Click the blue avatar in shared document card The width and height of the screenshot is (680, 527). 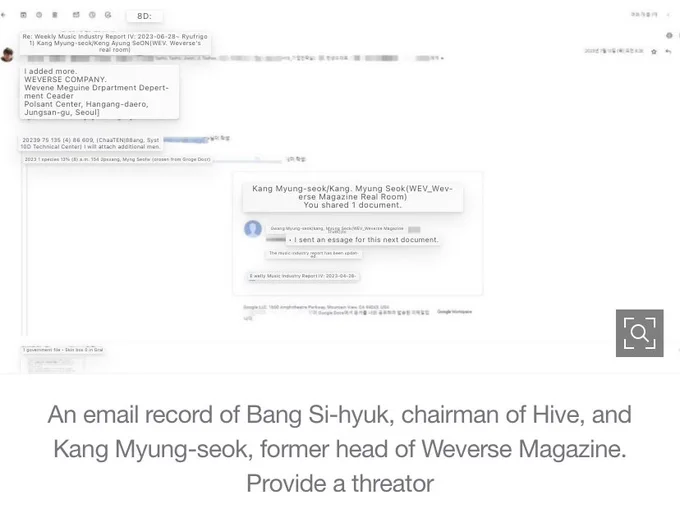pyautogui.click(x=253, y=229)
